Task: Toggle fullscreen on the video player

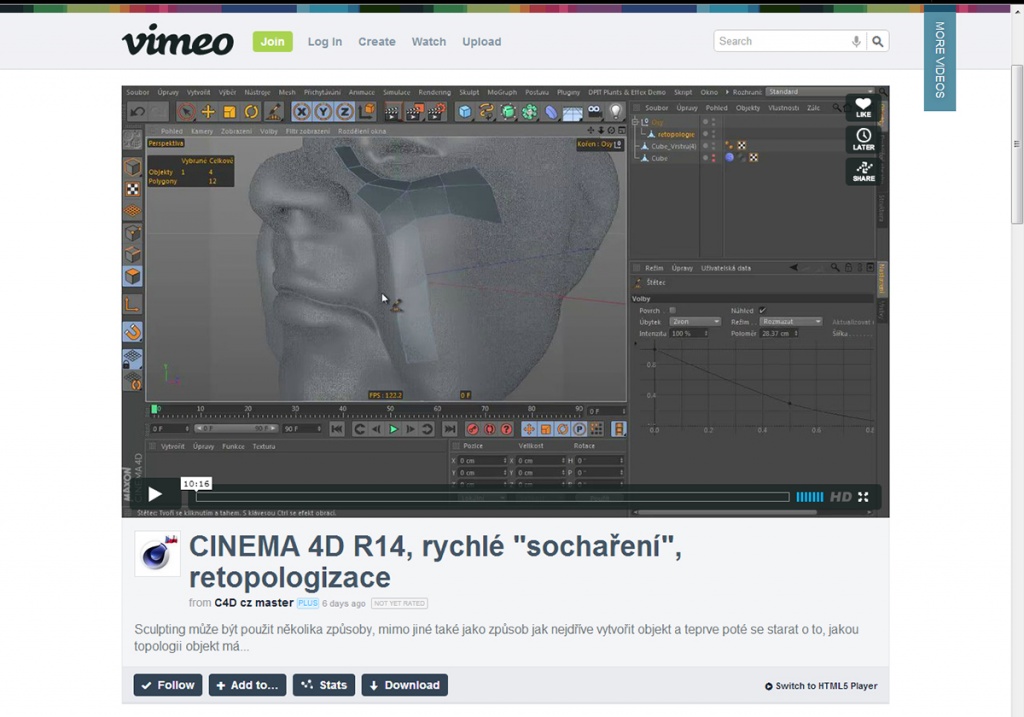Action: [x=863, y=497]
